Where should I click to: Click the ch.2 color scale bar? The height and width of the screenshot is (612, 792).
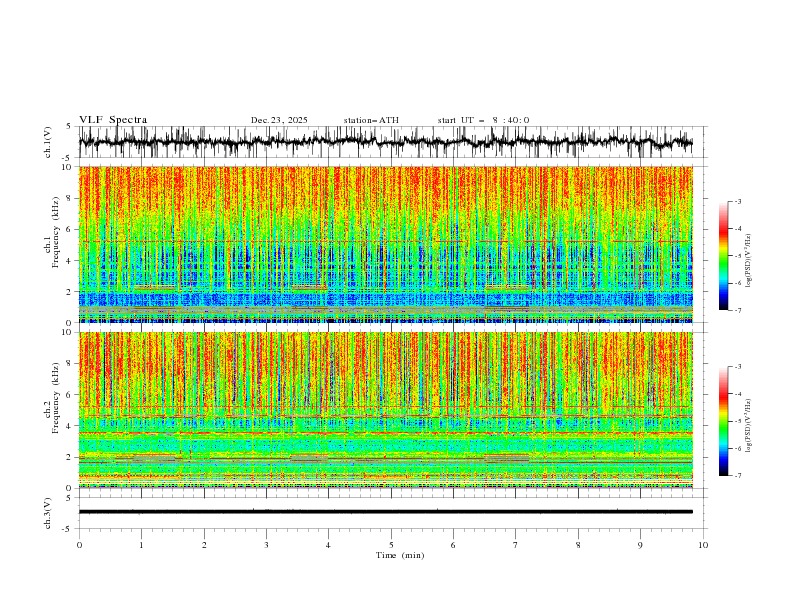click(723, 421)
